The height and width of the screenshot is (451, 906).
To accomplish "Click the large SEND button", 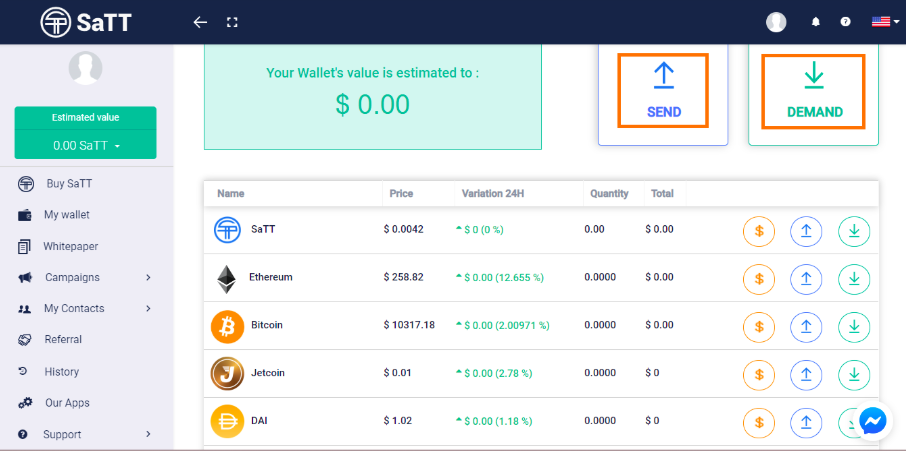I will 664,90.
